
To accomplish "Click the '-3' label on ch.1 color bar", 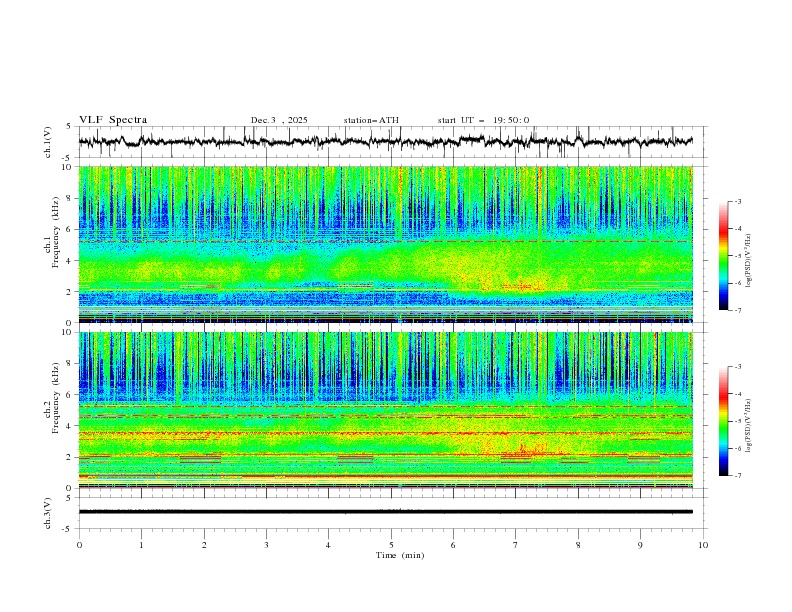I will 737,201.
